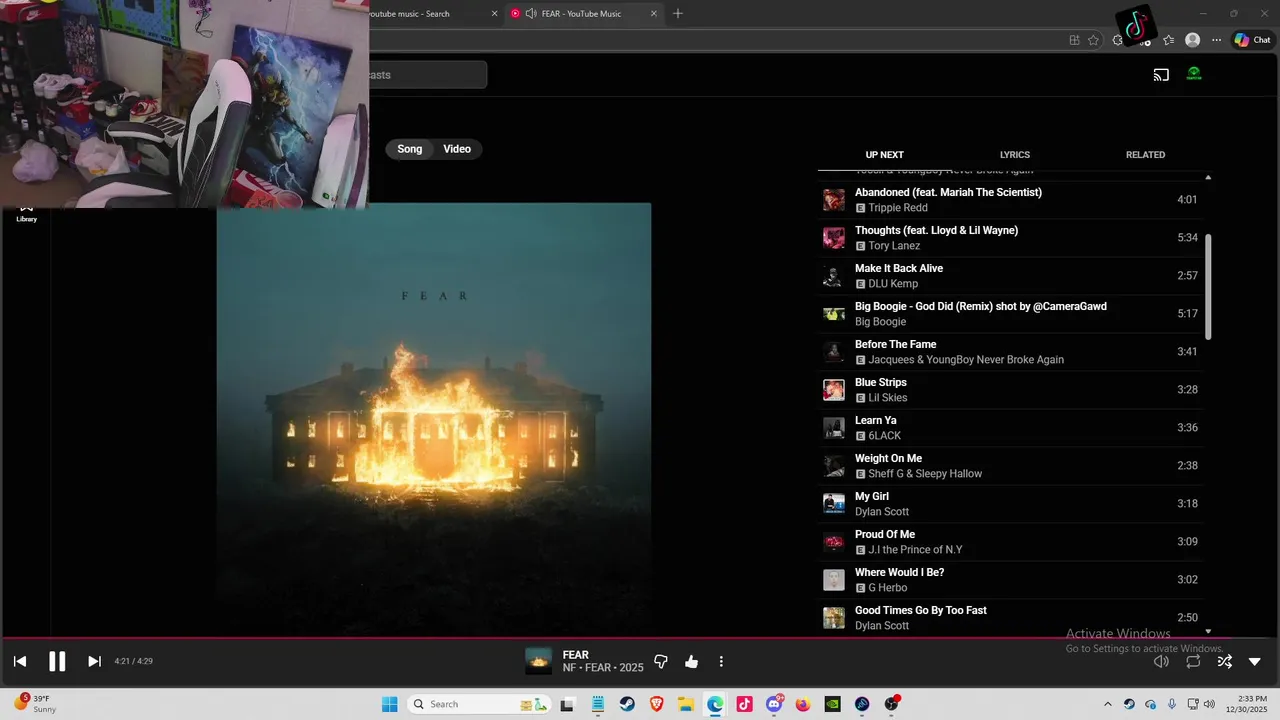1280x720 pixels.
Task: Open Library in the sidebar
Action: pyautogui.click(x=27, y=214)
